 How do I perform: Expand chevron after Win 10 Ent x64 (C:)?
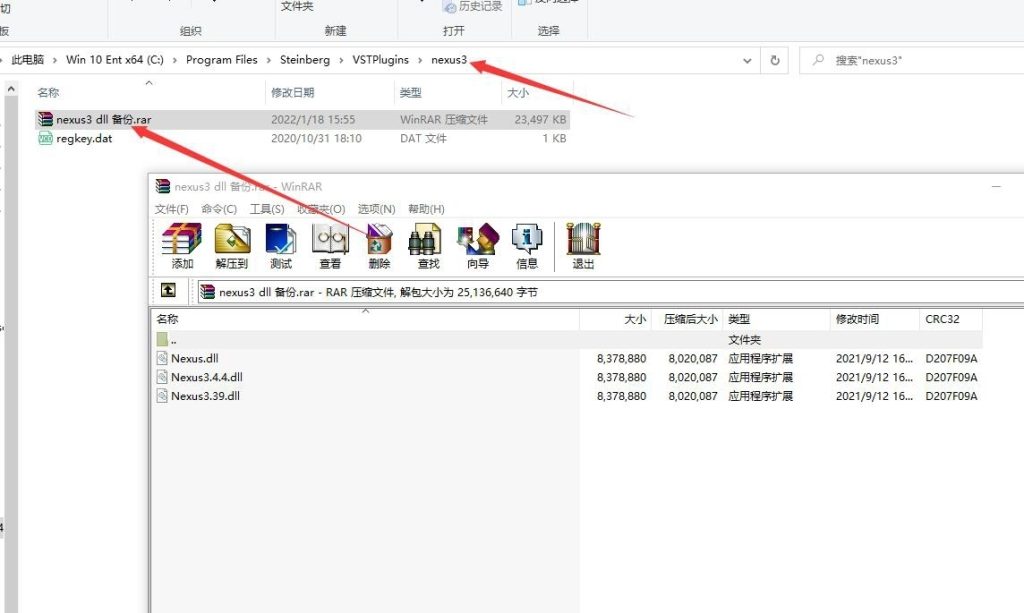pos(174,60)
